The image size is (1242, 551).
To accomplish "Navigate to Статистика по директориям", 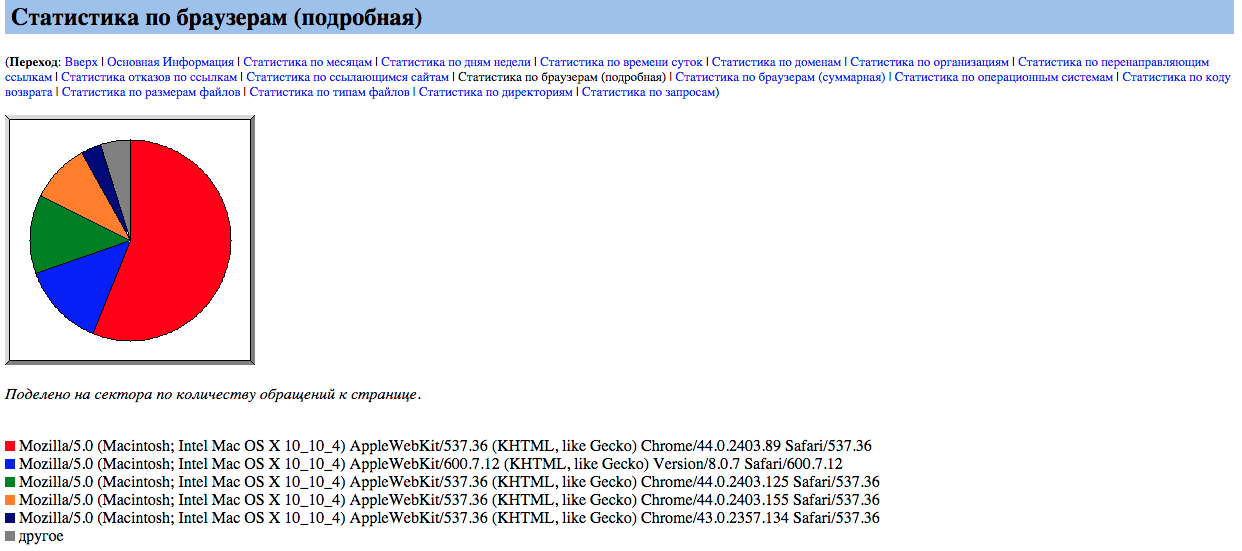I will [495, 92].
